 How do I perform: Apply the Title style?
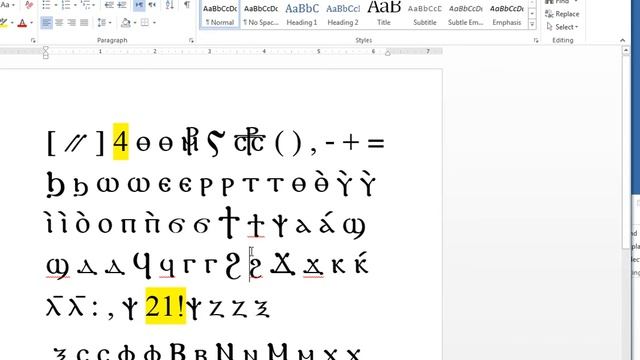pos(384,15)
